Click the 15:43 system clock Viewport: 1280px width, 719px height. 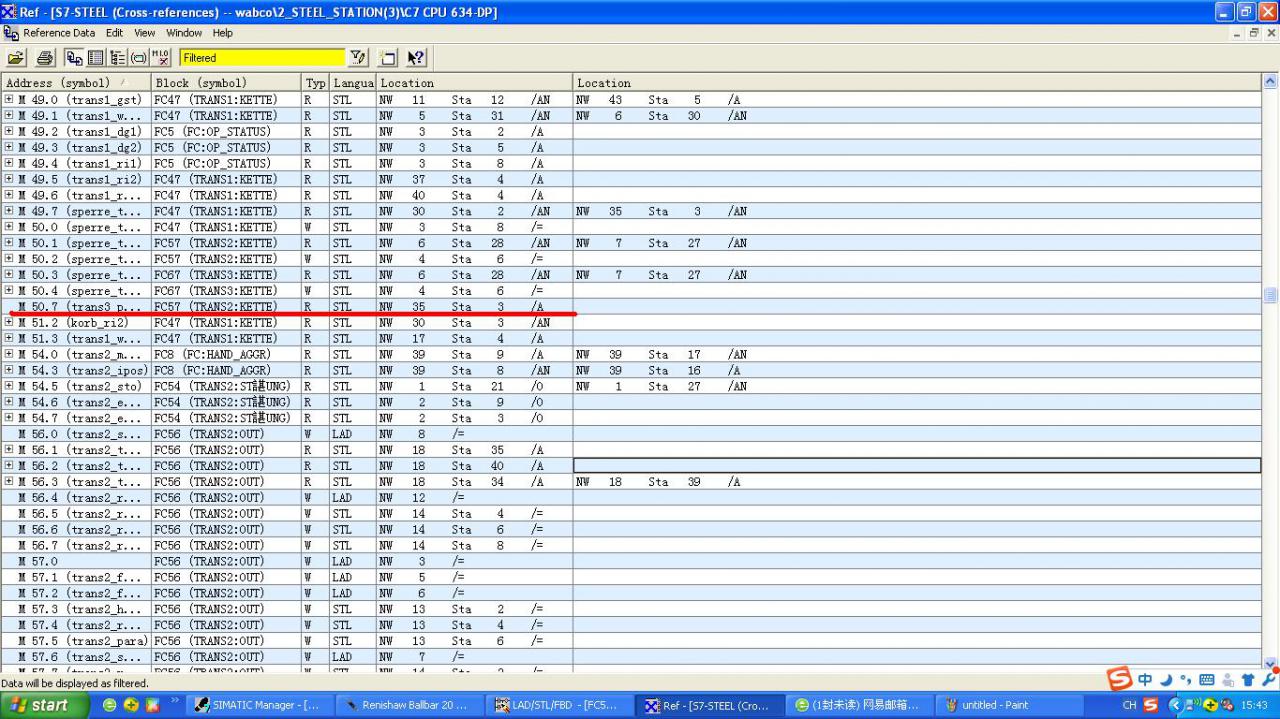(x=1254, y=705)
